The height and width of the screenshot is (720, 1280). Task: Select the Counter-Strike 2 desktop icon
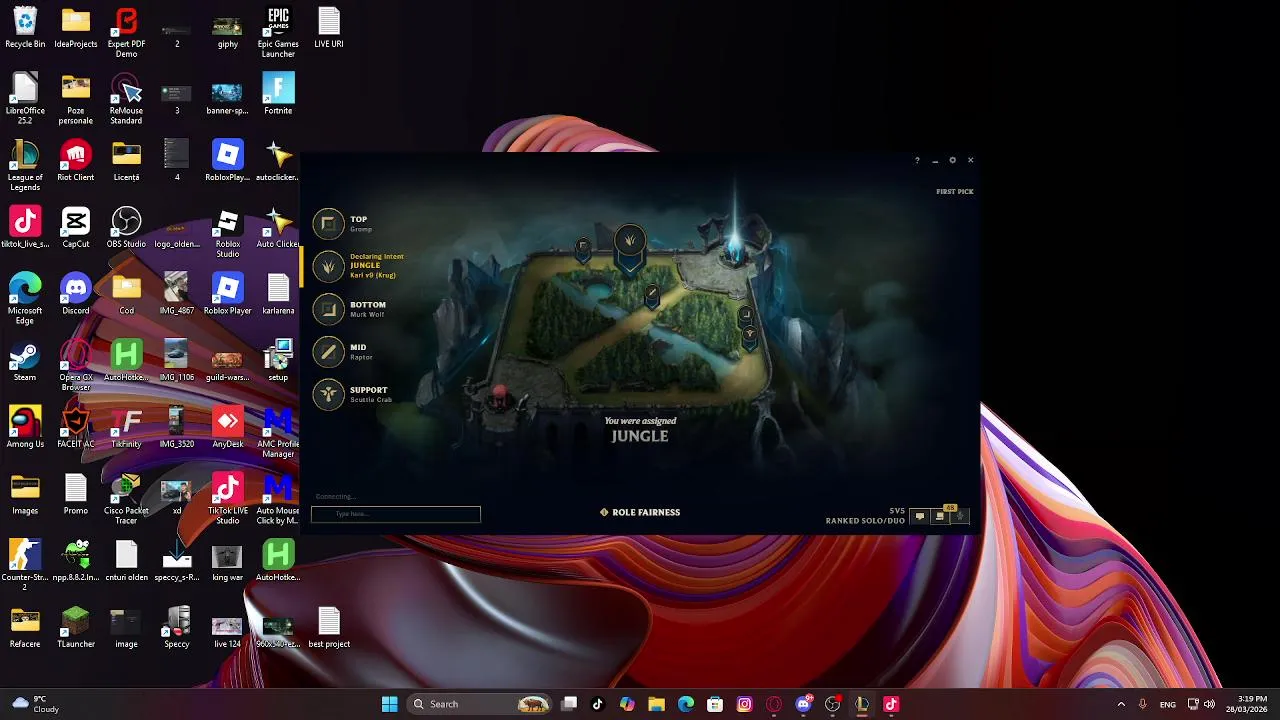(x=25, y=565)
